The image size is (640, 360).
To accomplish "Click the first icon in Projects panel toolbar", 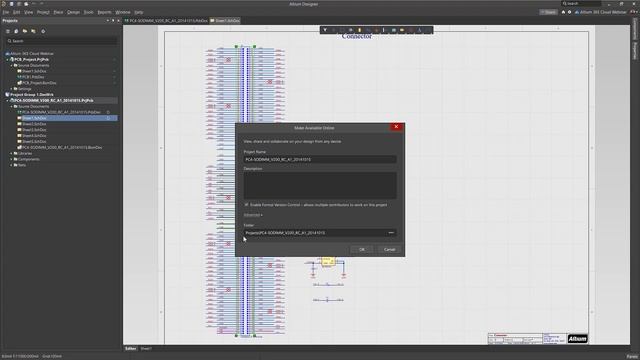I will (8, 31).
